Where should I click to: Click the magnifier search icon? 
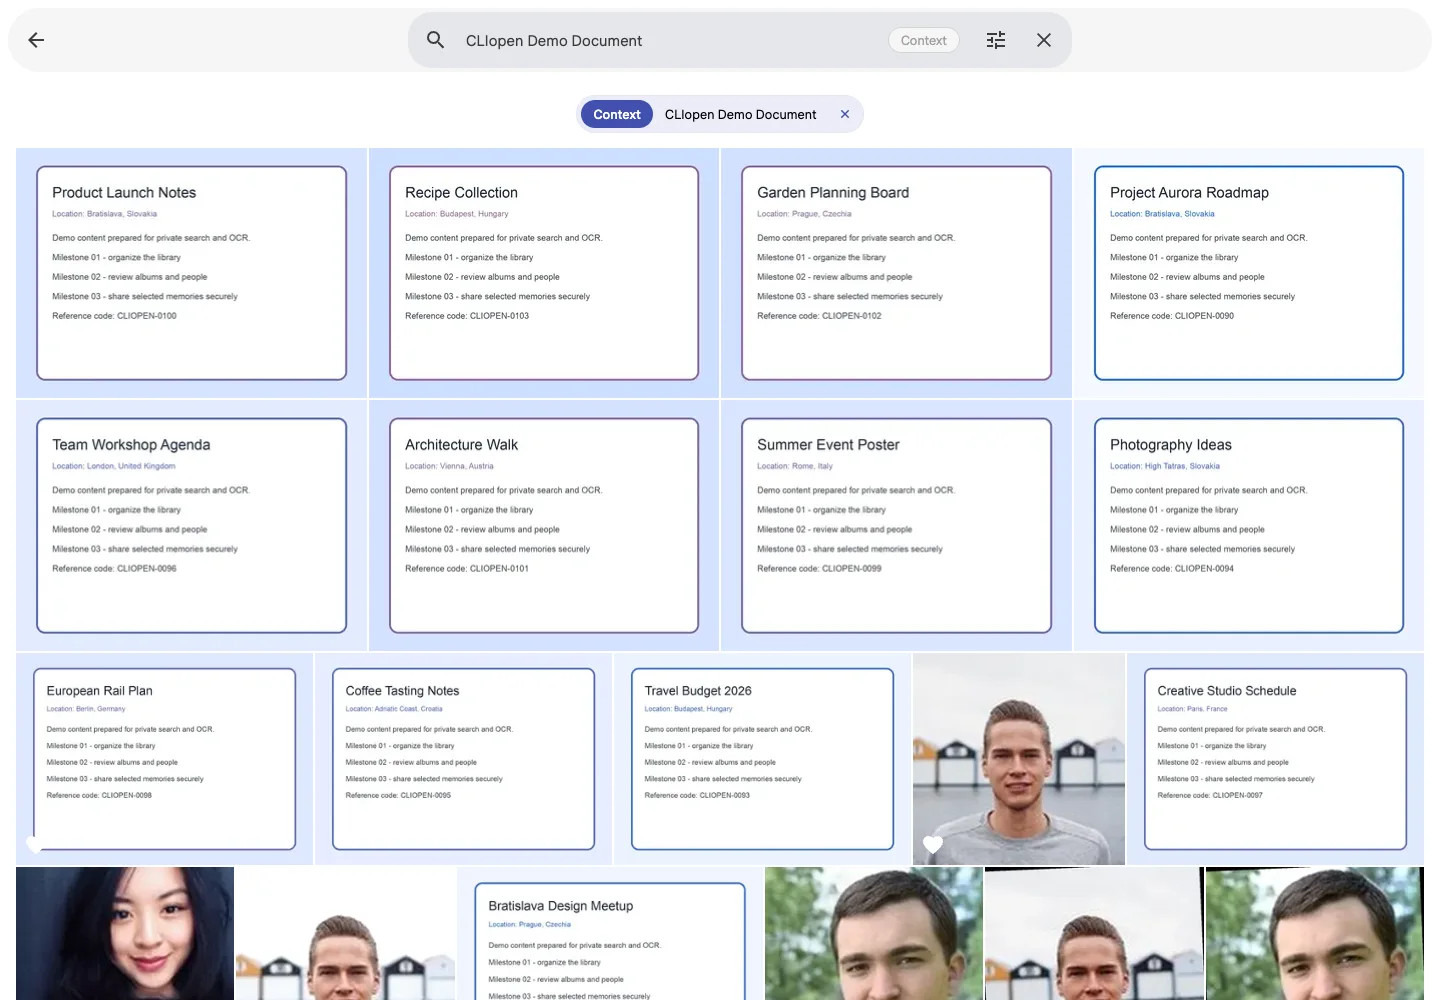[435, 40]
